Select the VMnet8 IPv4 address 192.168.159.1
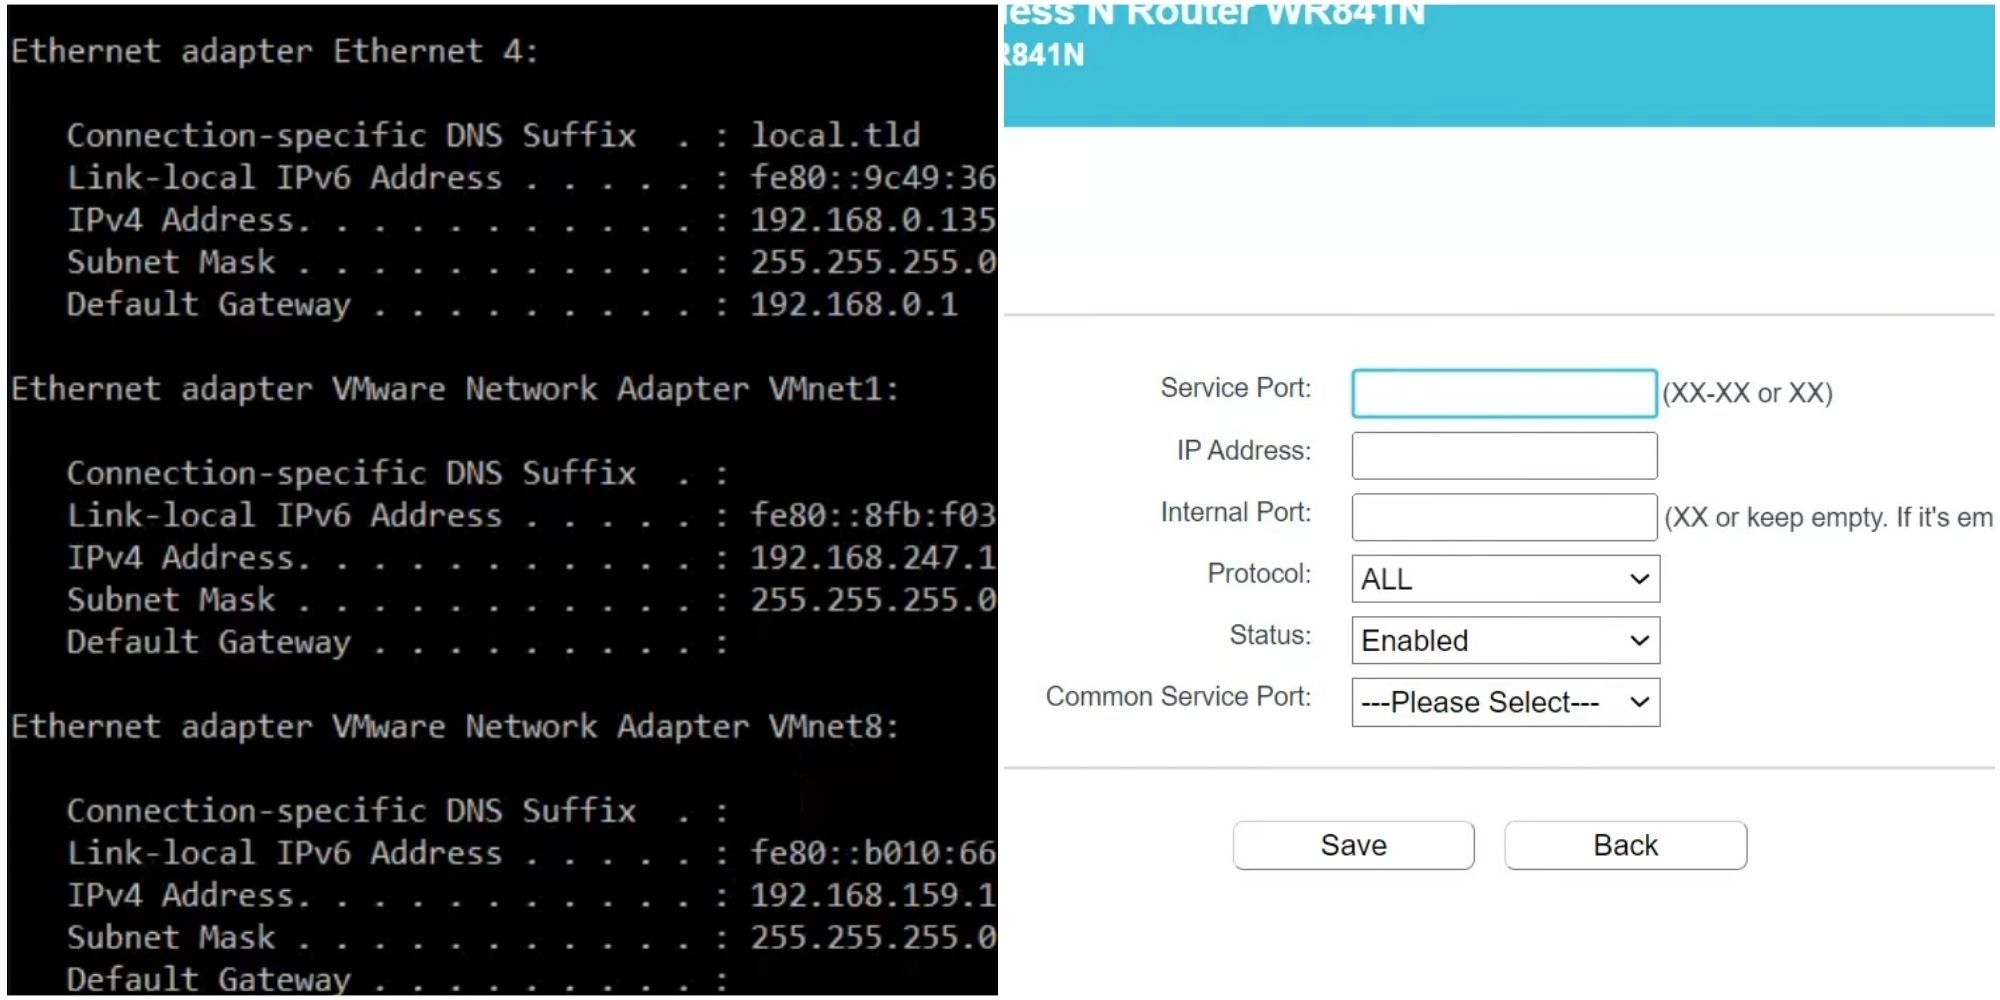Image resolution: width=2000 pixels, height=1000 pixels. [x=873, y=895]
